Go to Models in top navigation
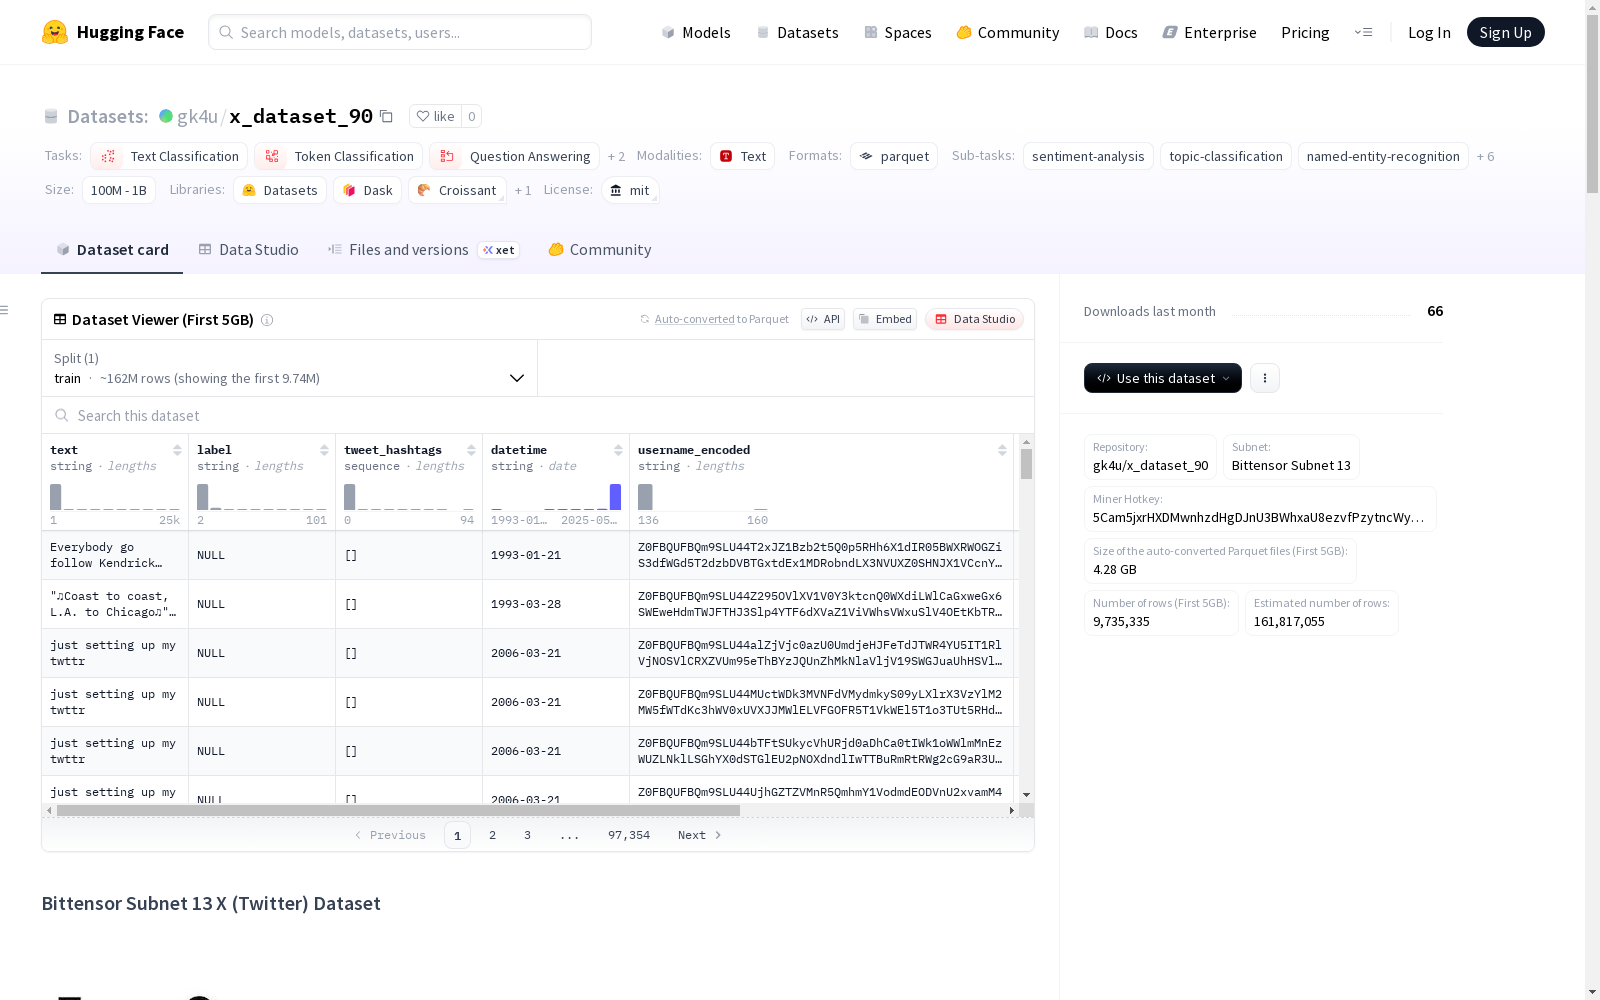This screenshot has height=1000, width=1600. (696, 33)
